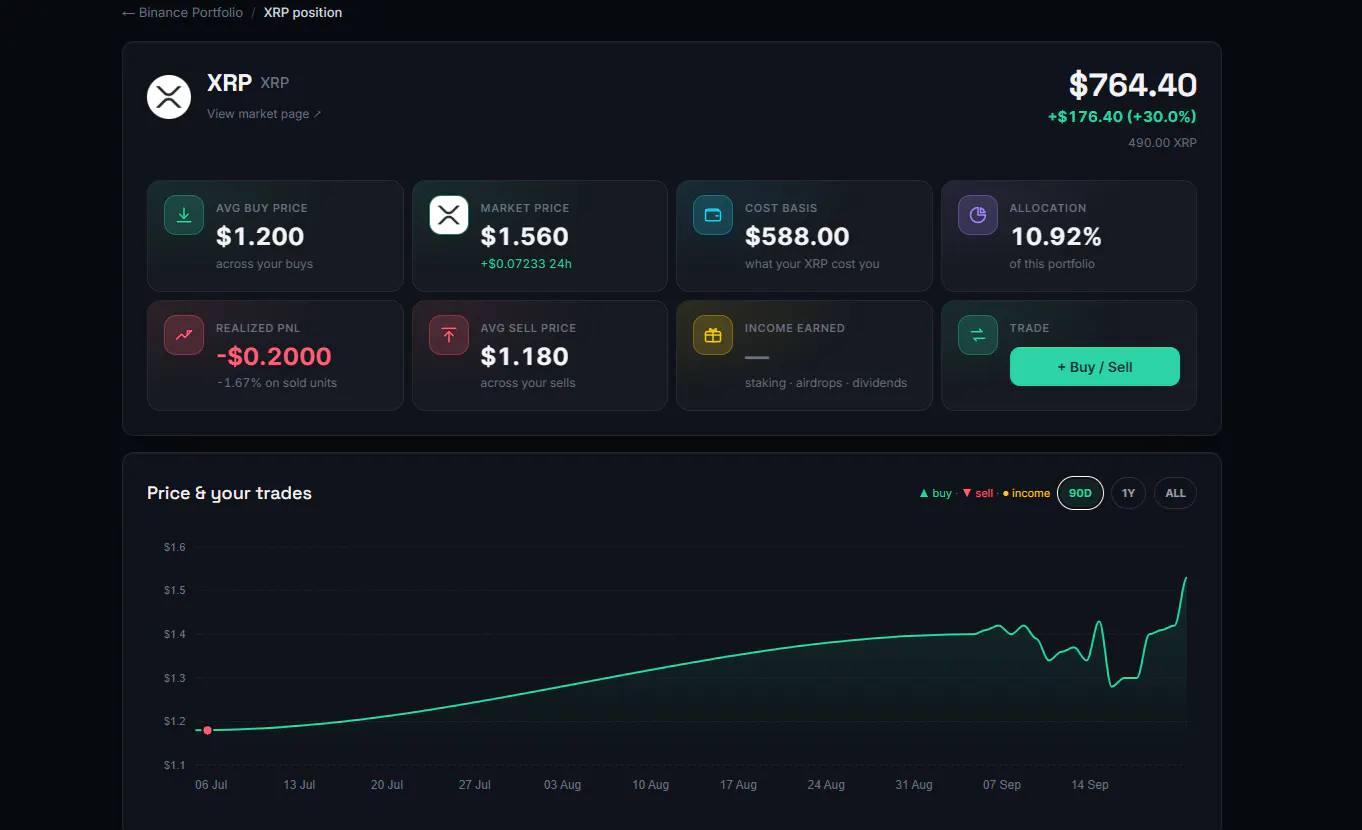The image size is (1362, 830).
Task: Click the Realized PNL trend icon
Action: [x=184, y=335]
